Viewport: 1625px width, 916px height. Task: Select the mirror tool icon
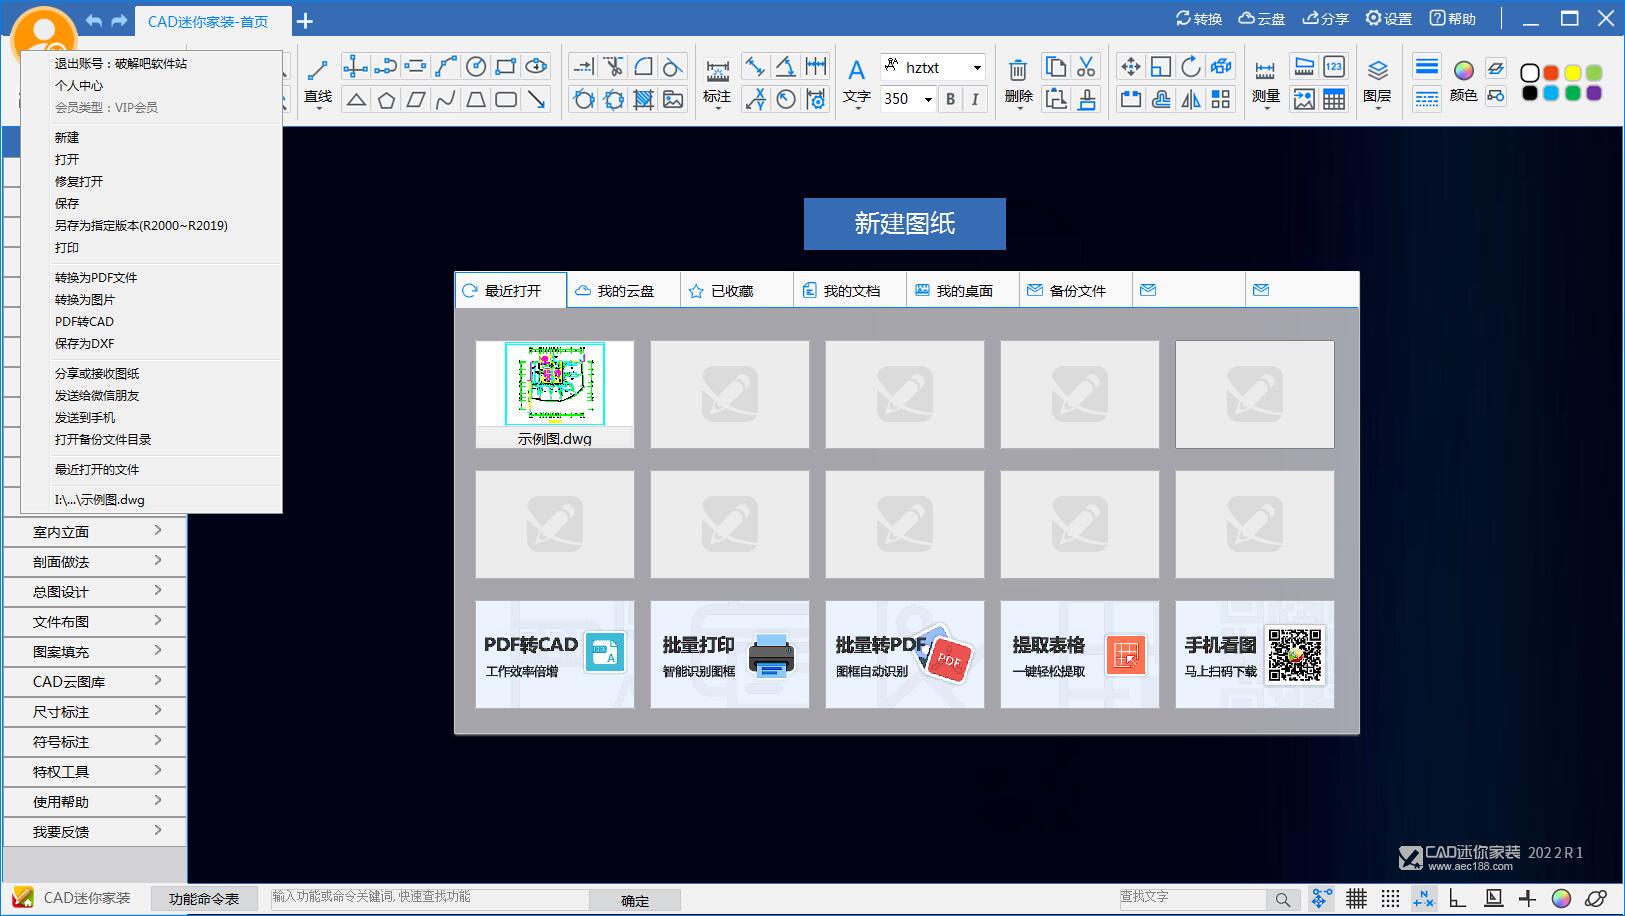(x=1190, y=99)
